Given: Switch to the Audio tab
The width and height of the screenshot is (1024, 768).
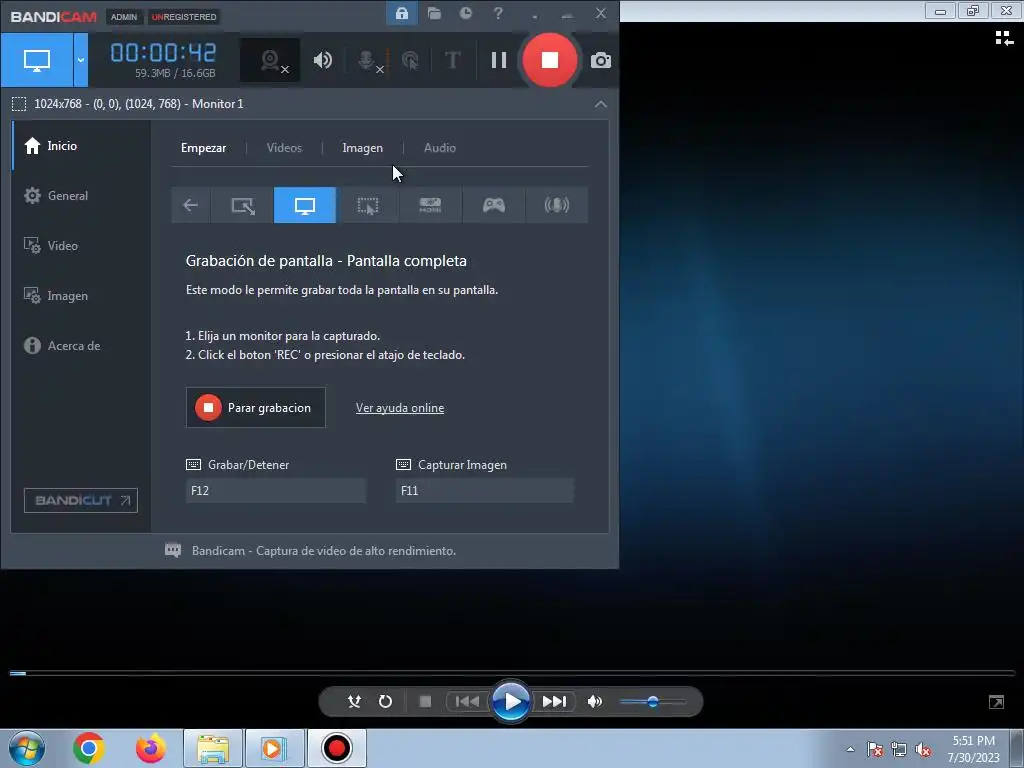Looking at the screenshot, I should [440, 148].
